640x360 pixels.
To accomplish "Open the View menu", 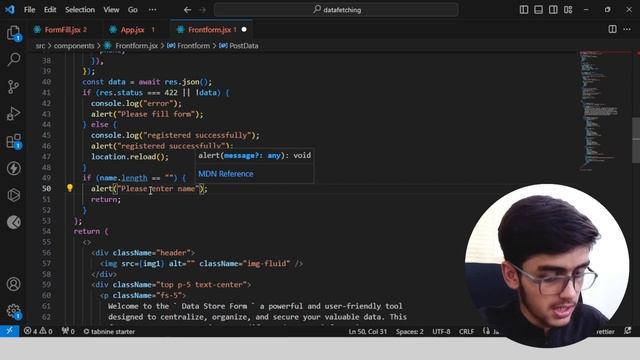I will click(x=111, y=10).
